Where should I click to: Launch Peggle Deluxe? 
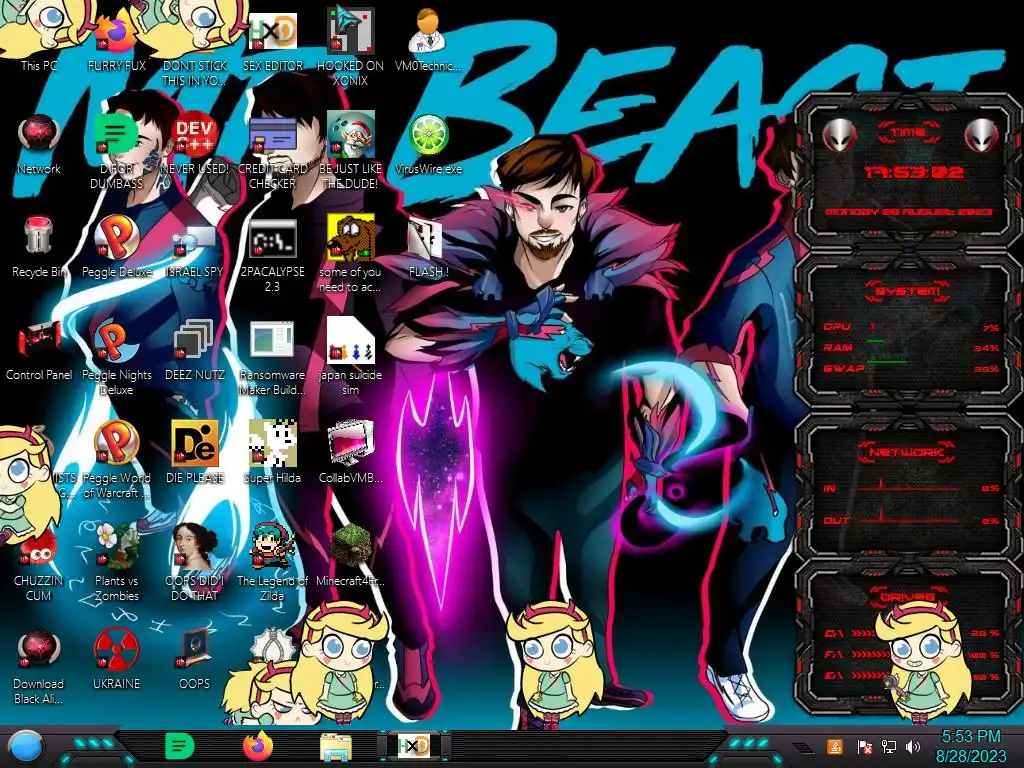(x=116, y=247)
